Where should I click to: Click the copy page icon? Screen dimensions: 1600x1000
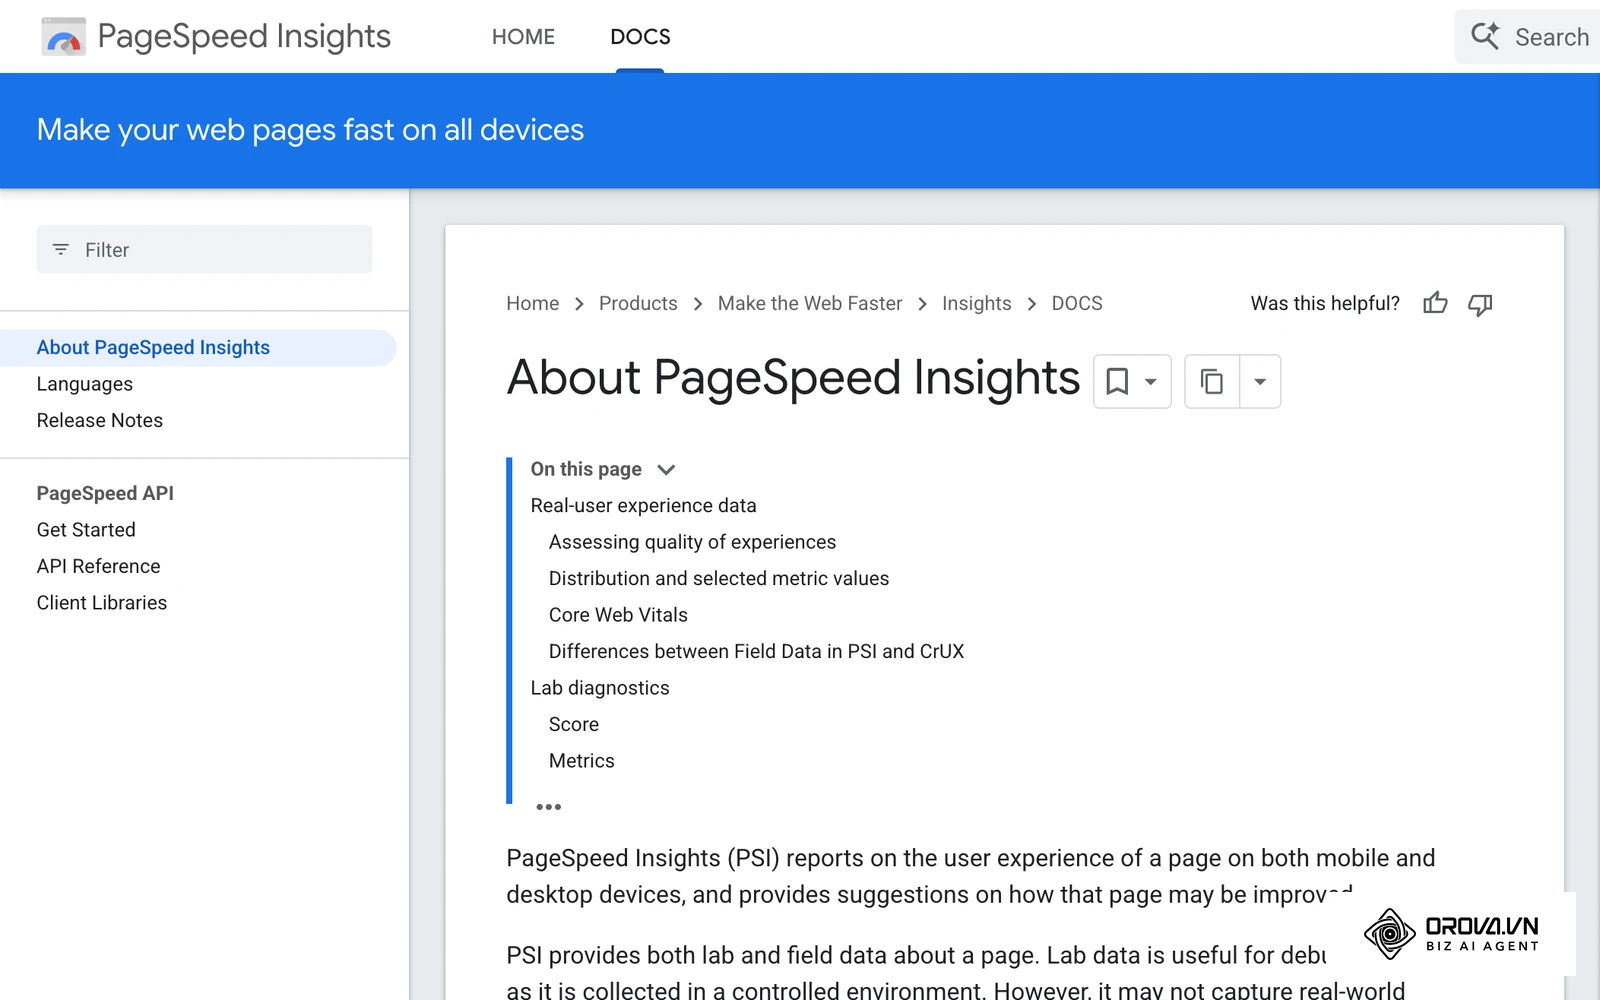pos(1212,381)
